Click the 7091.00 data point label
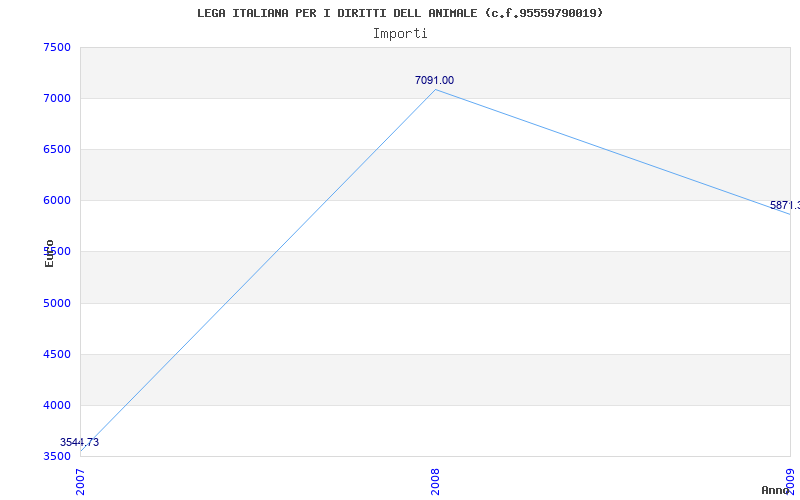 tap(434, 80)
